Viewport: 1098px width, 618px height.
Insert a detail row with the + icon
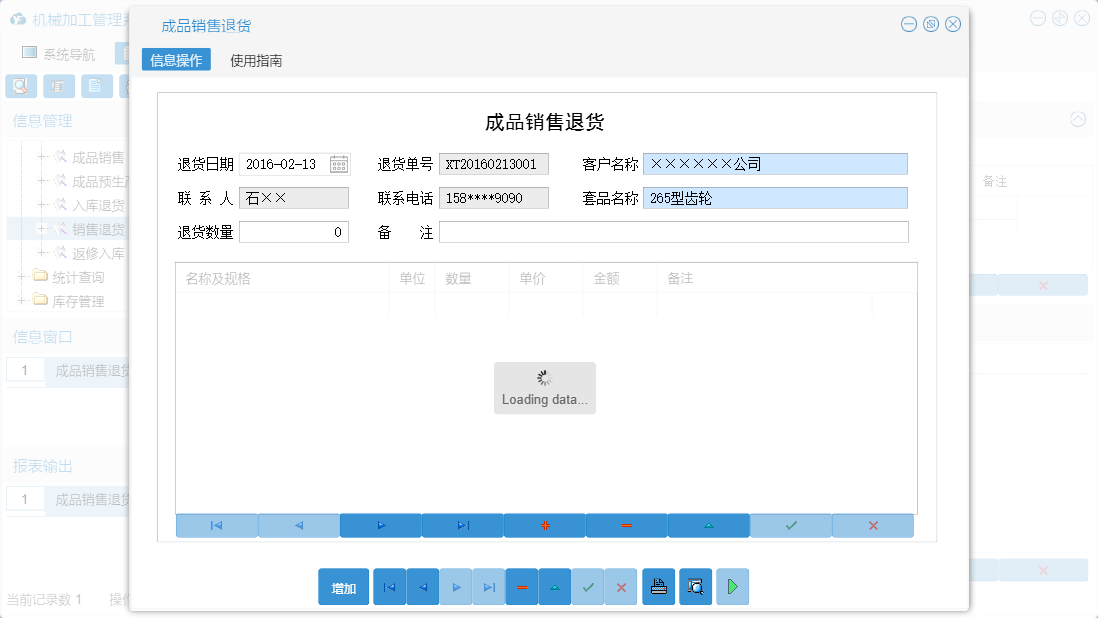pyautogui.click(x=545, y=525)
